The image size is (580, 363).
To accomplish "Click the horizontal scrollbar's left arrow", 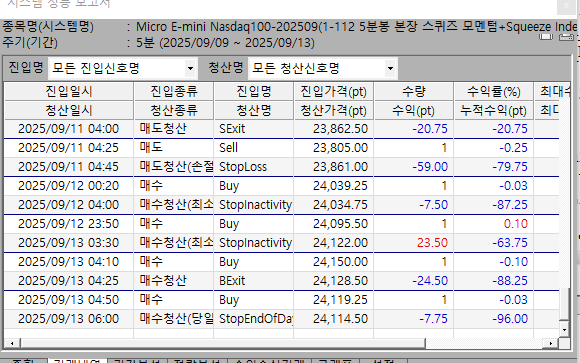I will [12, 343].
